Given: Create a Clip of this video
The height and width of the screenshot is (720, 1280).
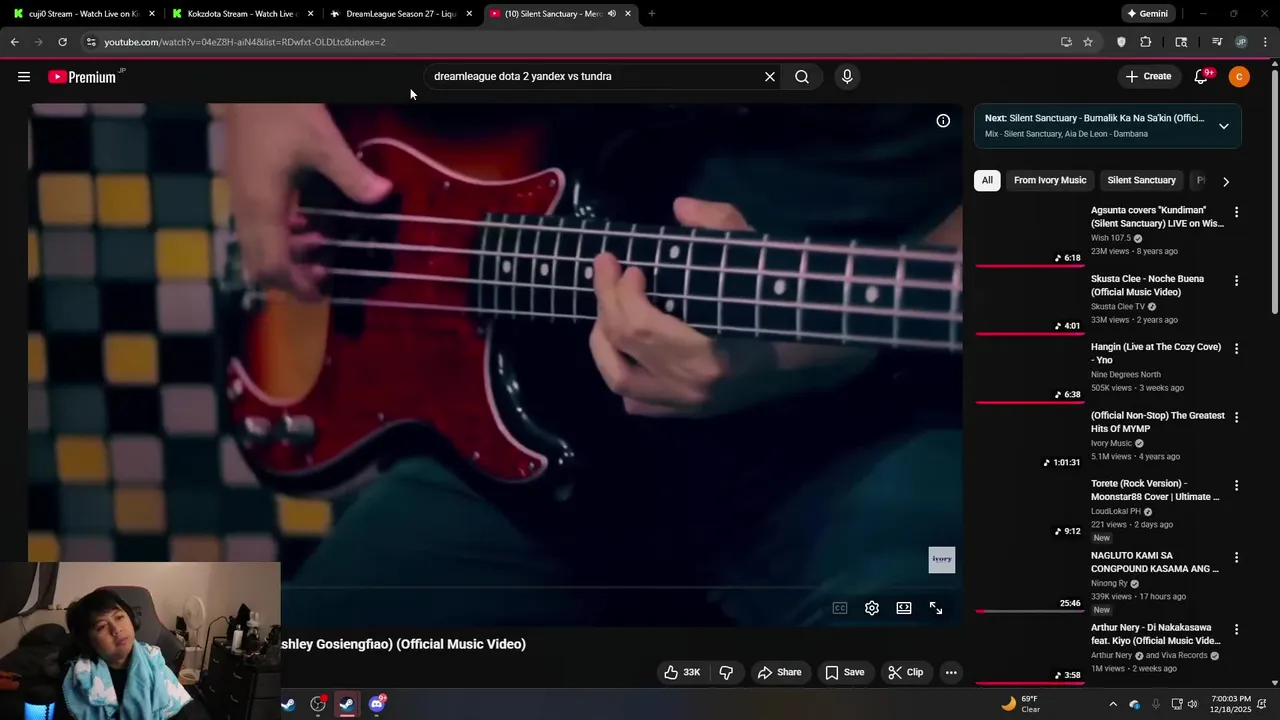Looking at the screenshot, I should point(905,672).
